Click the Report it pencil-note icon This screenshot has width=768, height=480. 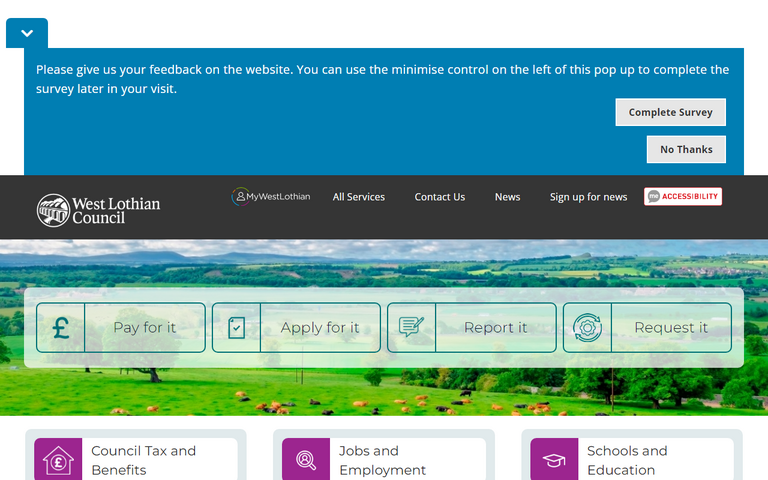[412, 328]
